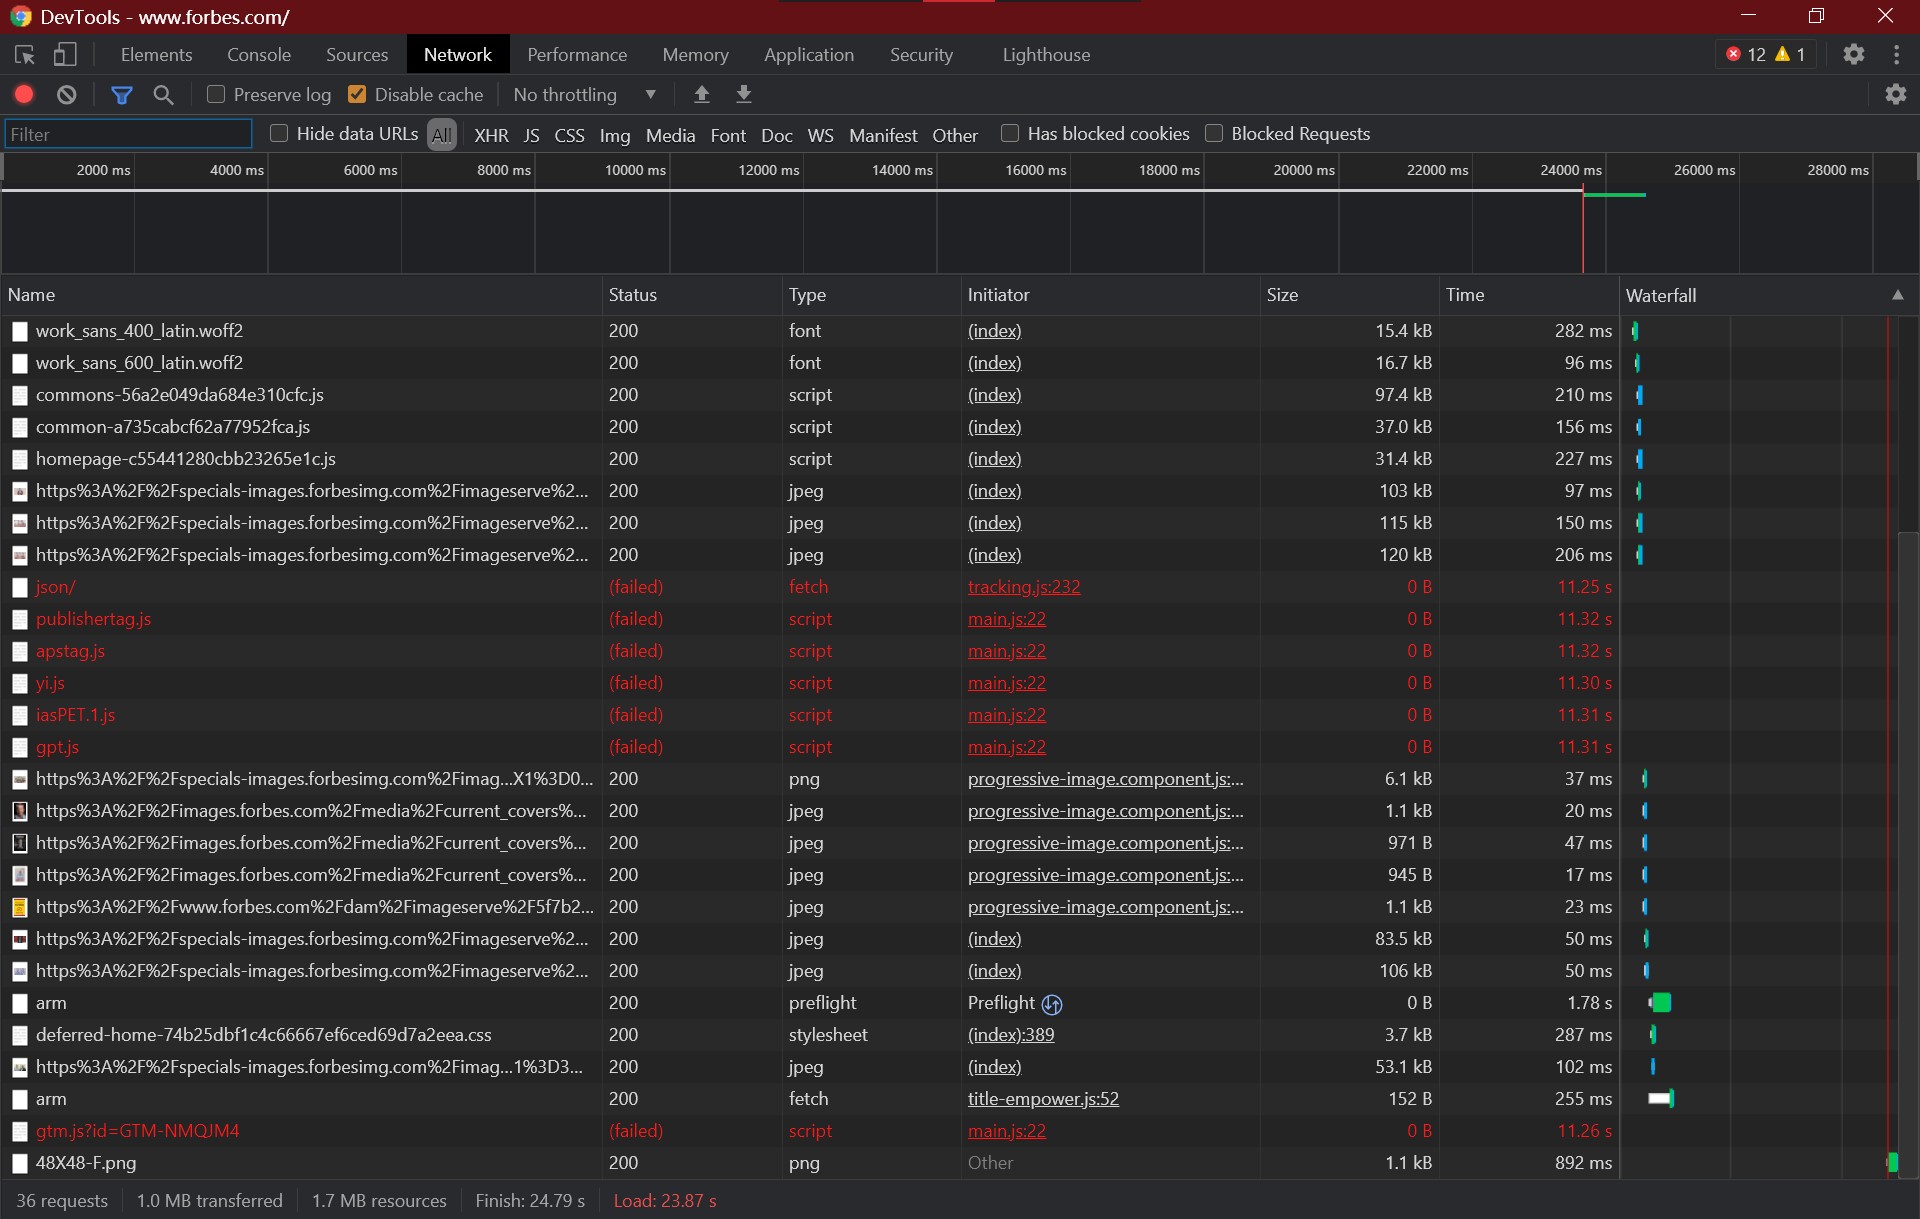Select the inspect element picker icon
The height and width of the screenshot is (1219, 1920).
[24, 55]
